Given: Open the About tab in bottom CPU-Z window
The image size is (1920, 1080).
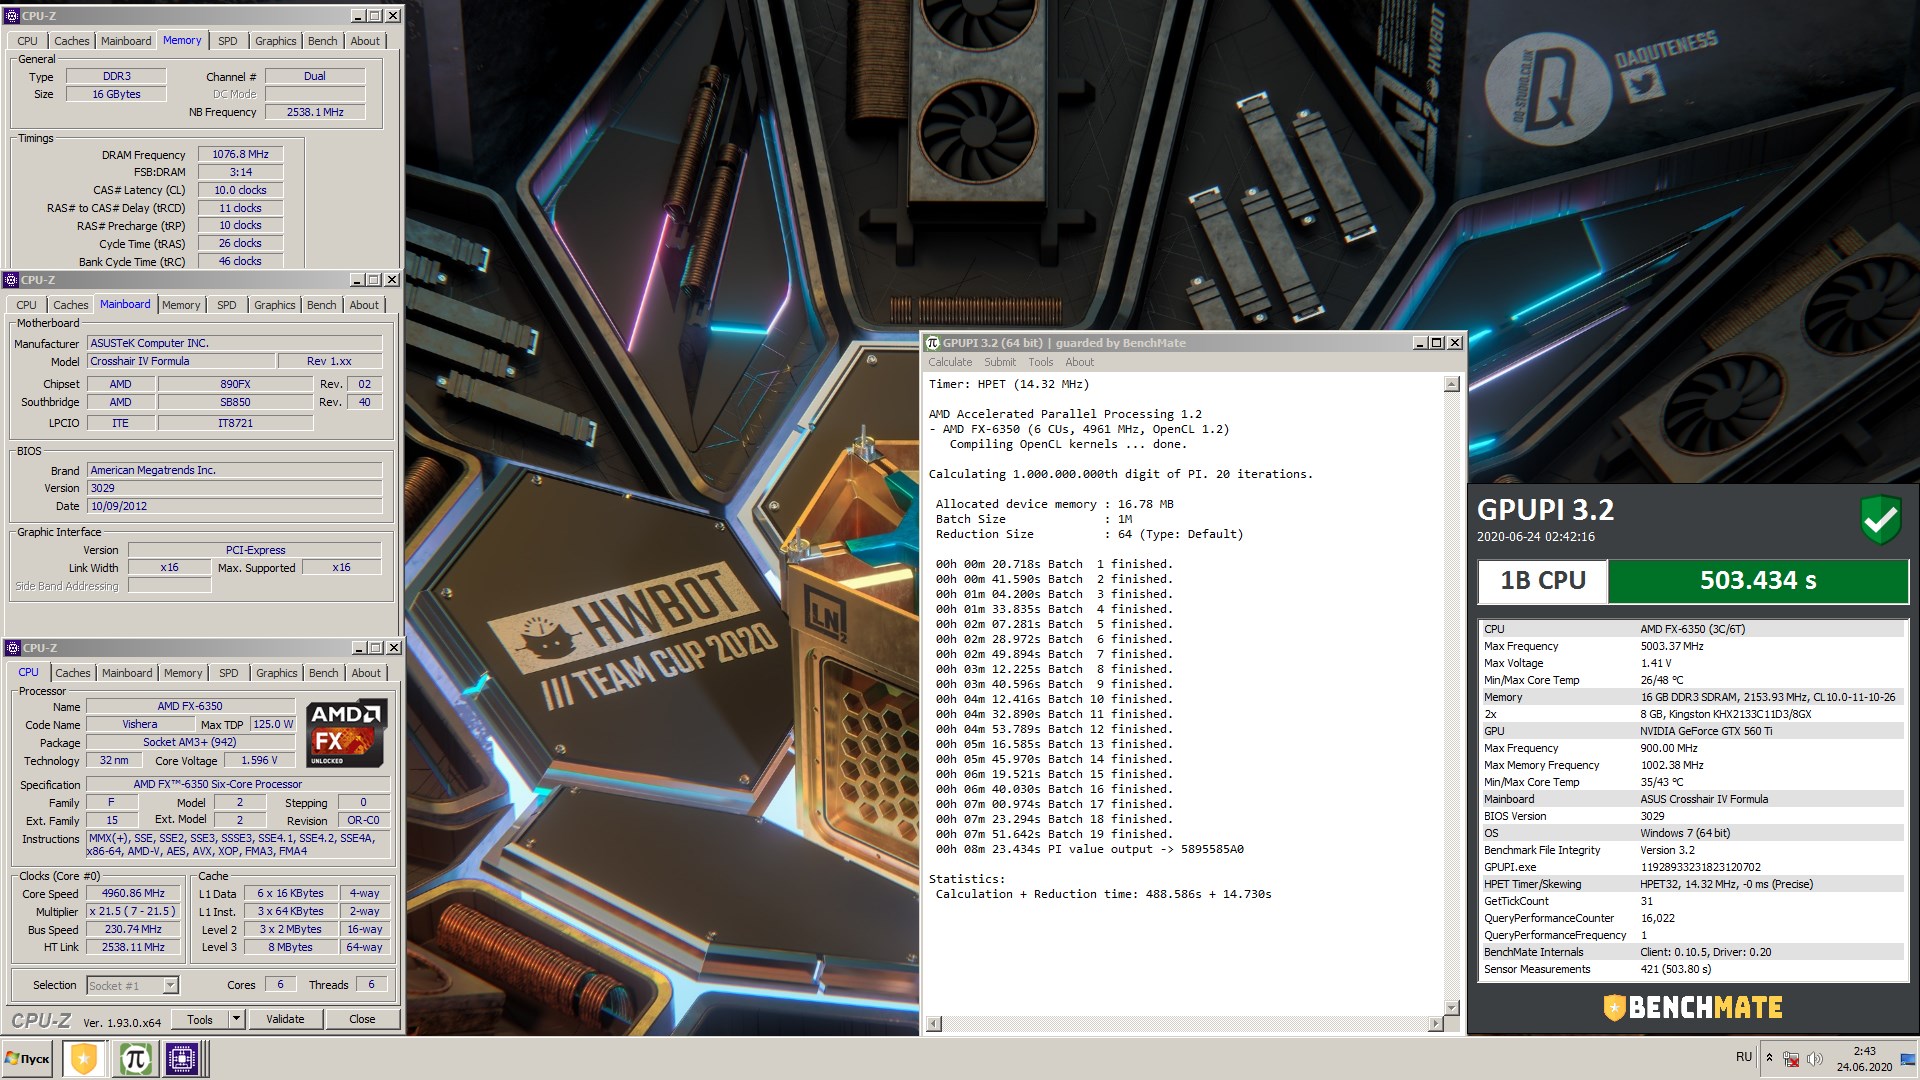Looking at the screenshot, I should click(366, 673).
